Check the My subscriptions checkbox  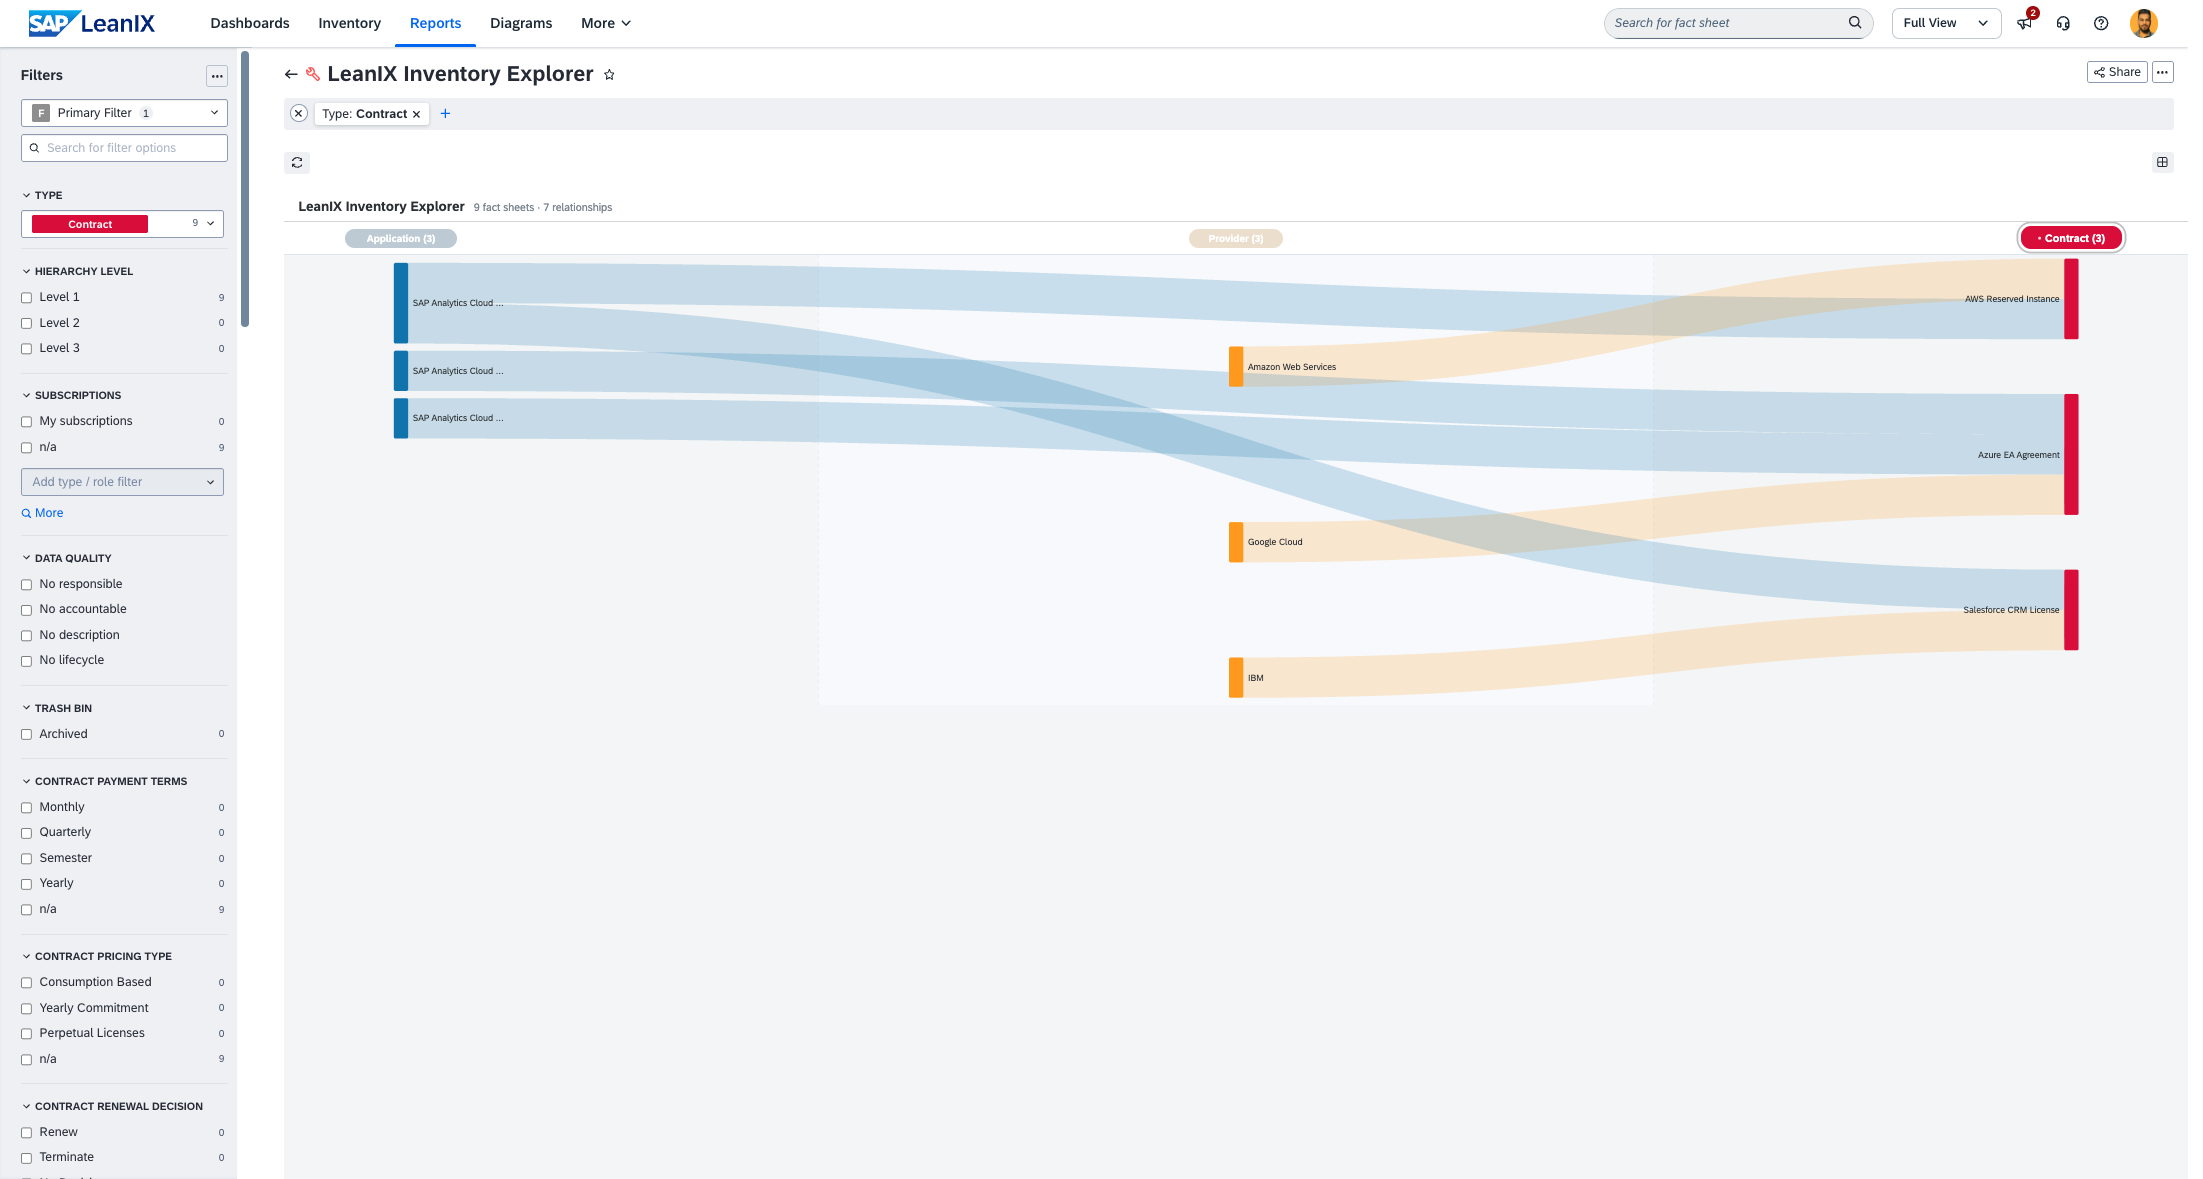27,422
